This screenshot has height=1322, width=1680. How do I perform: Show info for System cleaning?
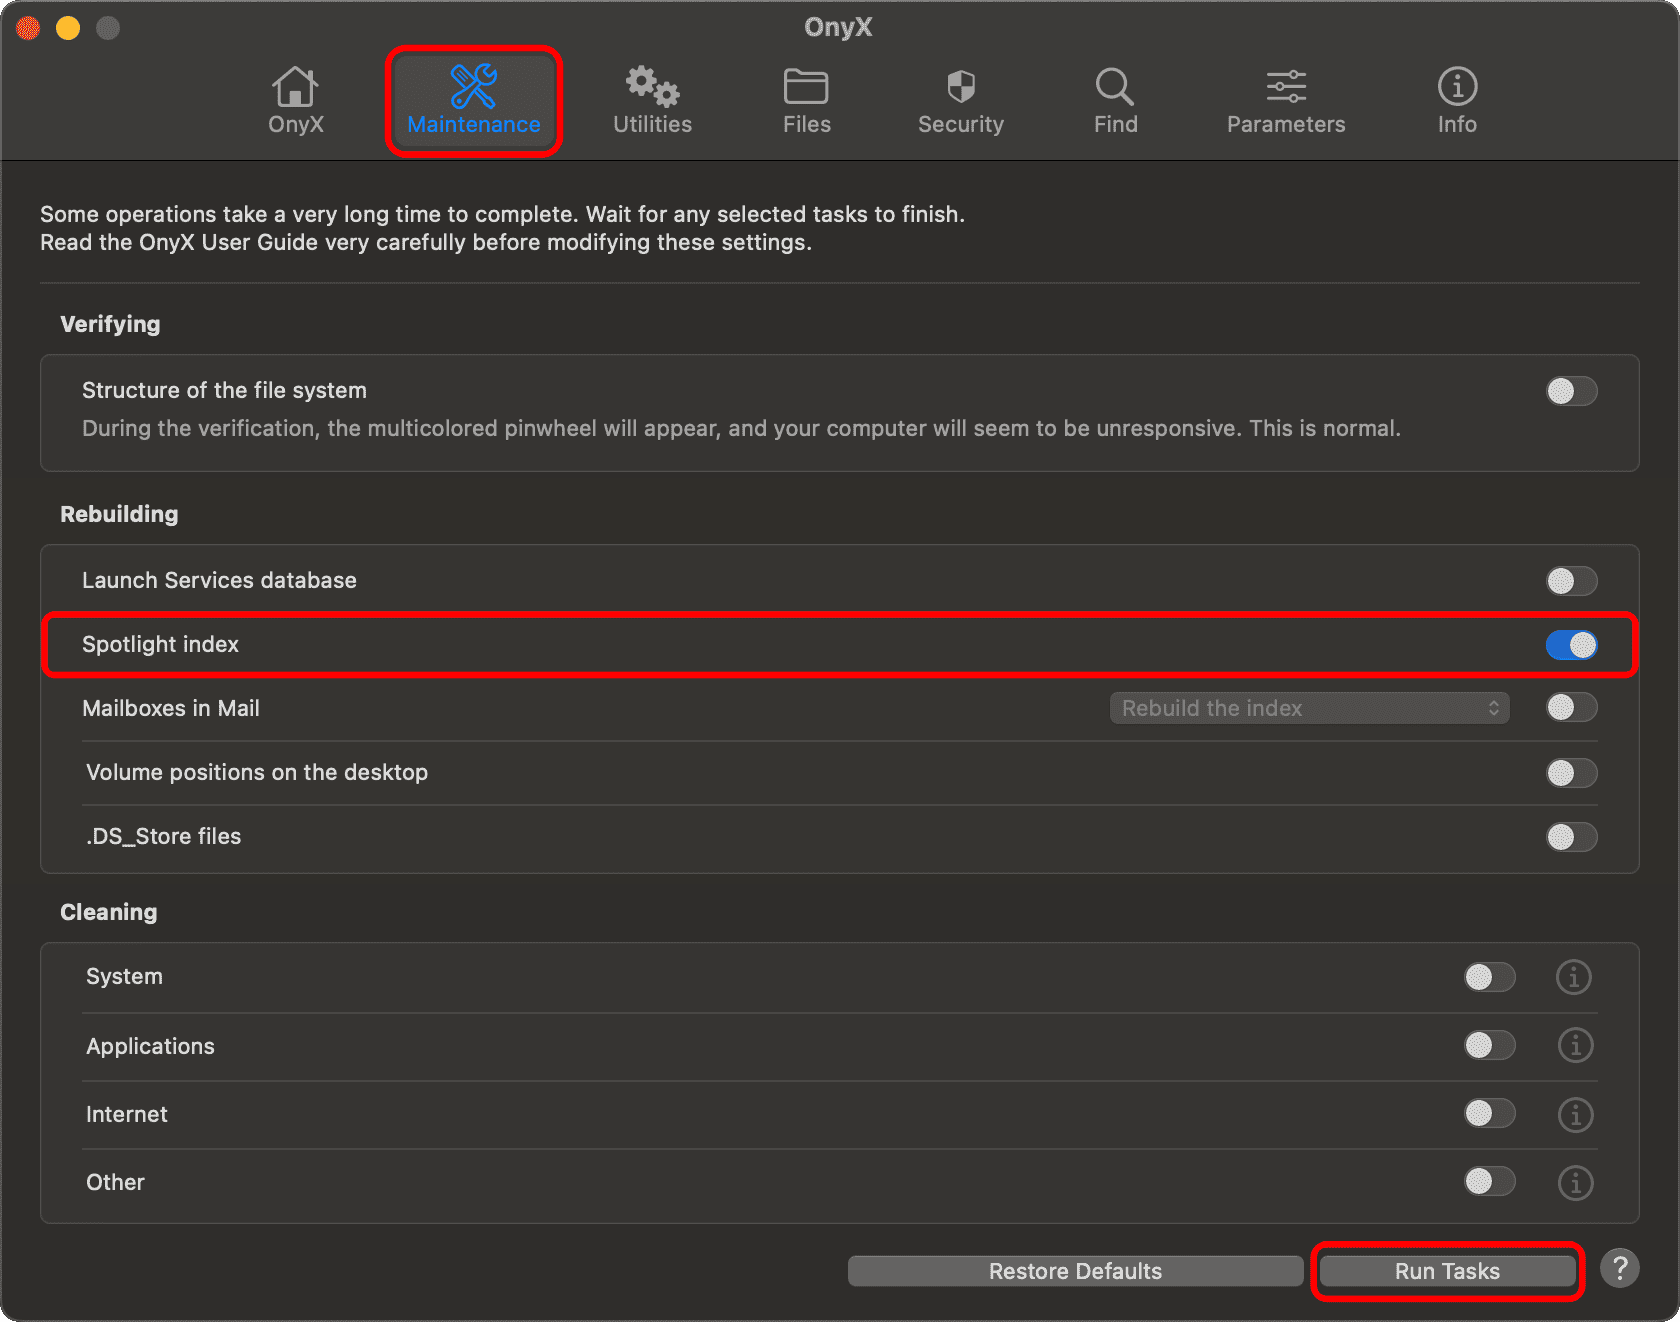tap(1574, 977)
